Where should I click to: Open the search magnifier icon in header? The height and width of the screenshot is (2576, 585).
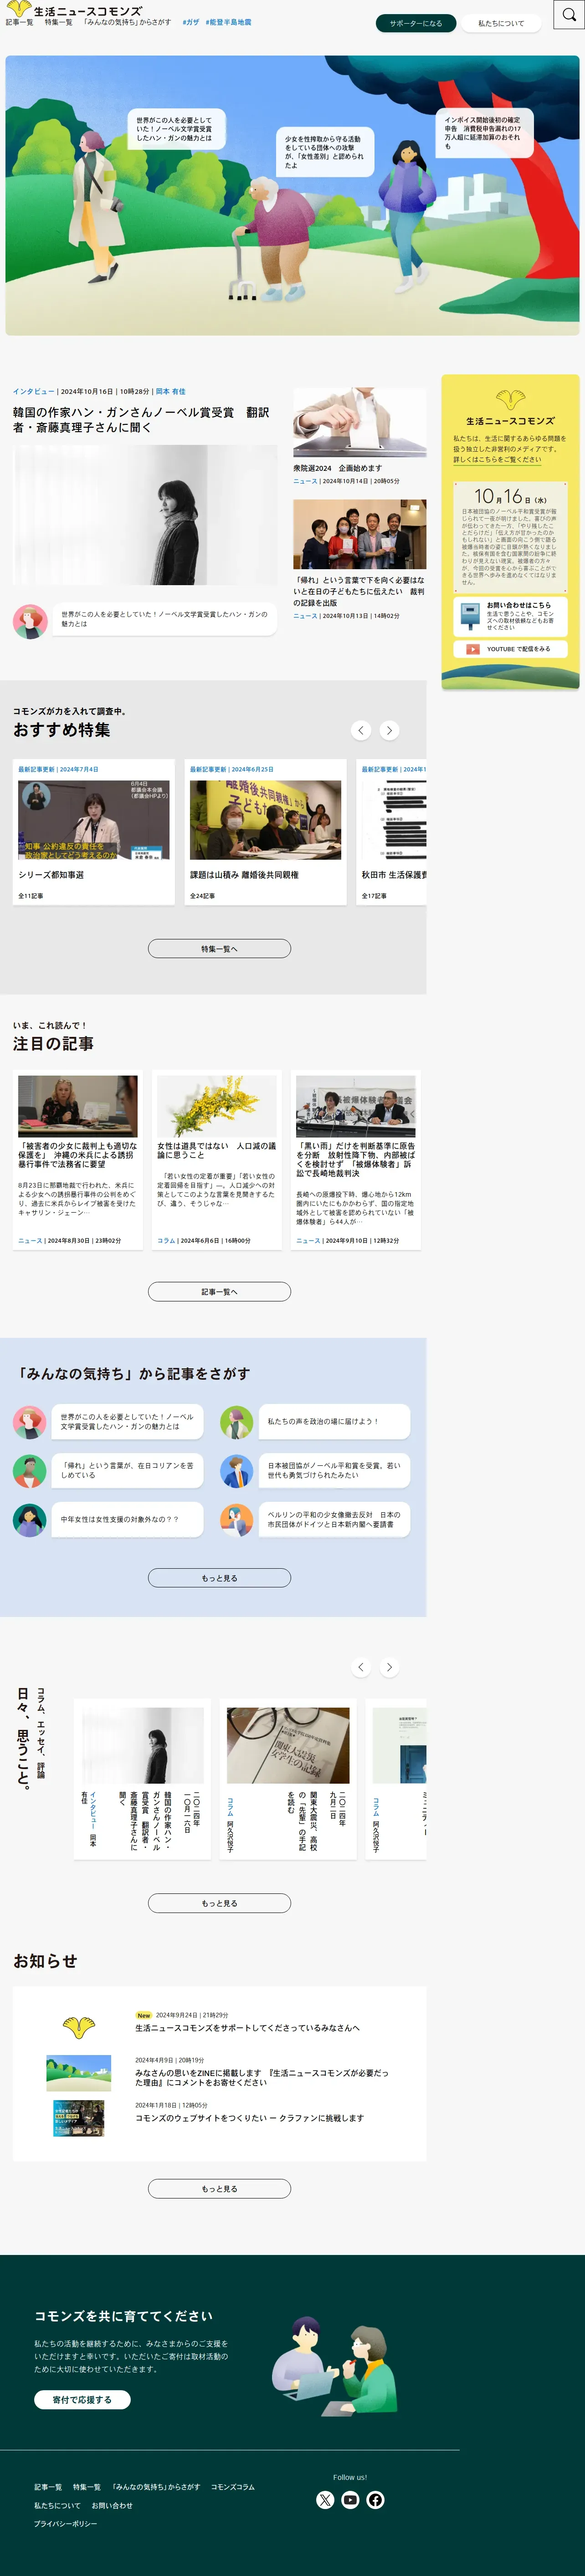point(569,15)
